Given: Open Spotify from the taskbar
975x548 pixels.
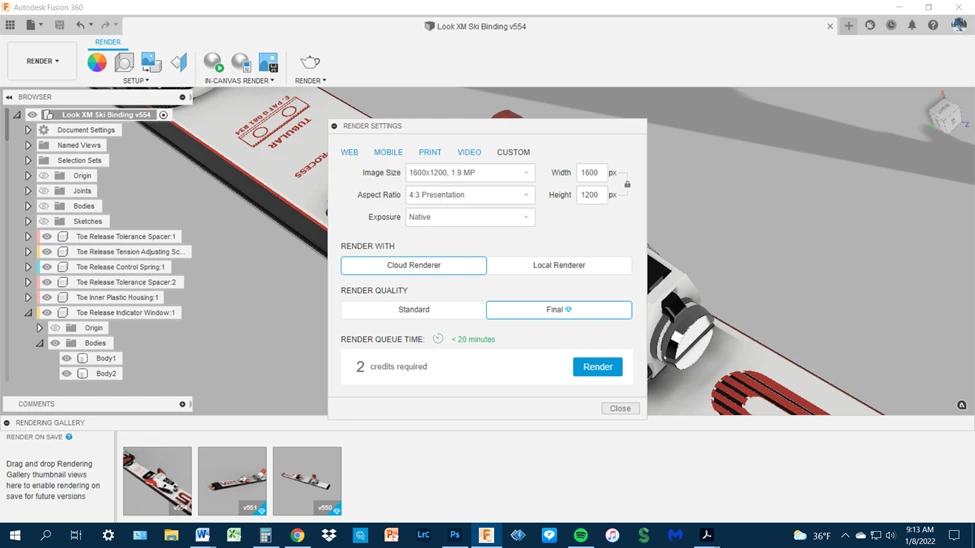Looking at the screenshot, I should coord(581,535).
